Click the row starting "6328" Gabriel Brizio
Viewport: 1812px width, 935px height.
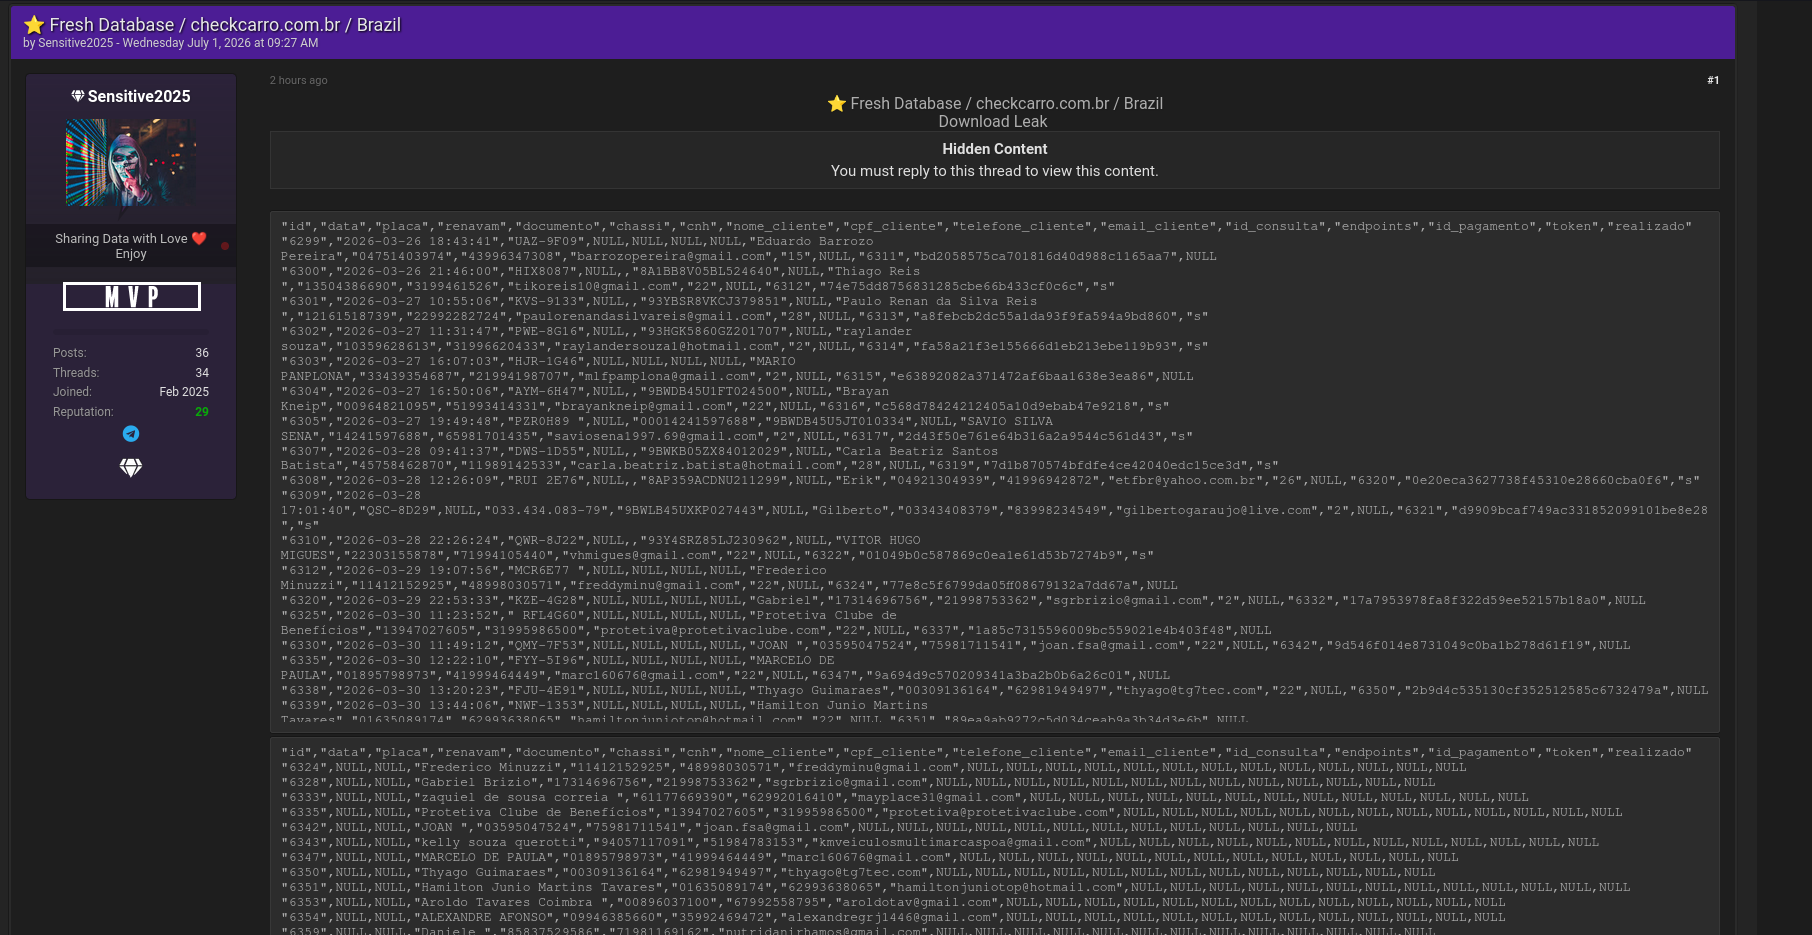coord(858,783)
